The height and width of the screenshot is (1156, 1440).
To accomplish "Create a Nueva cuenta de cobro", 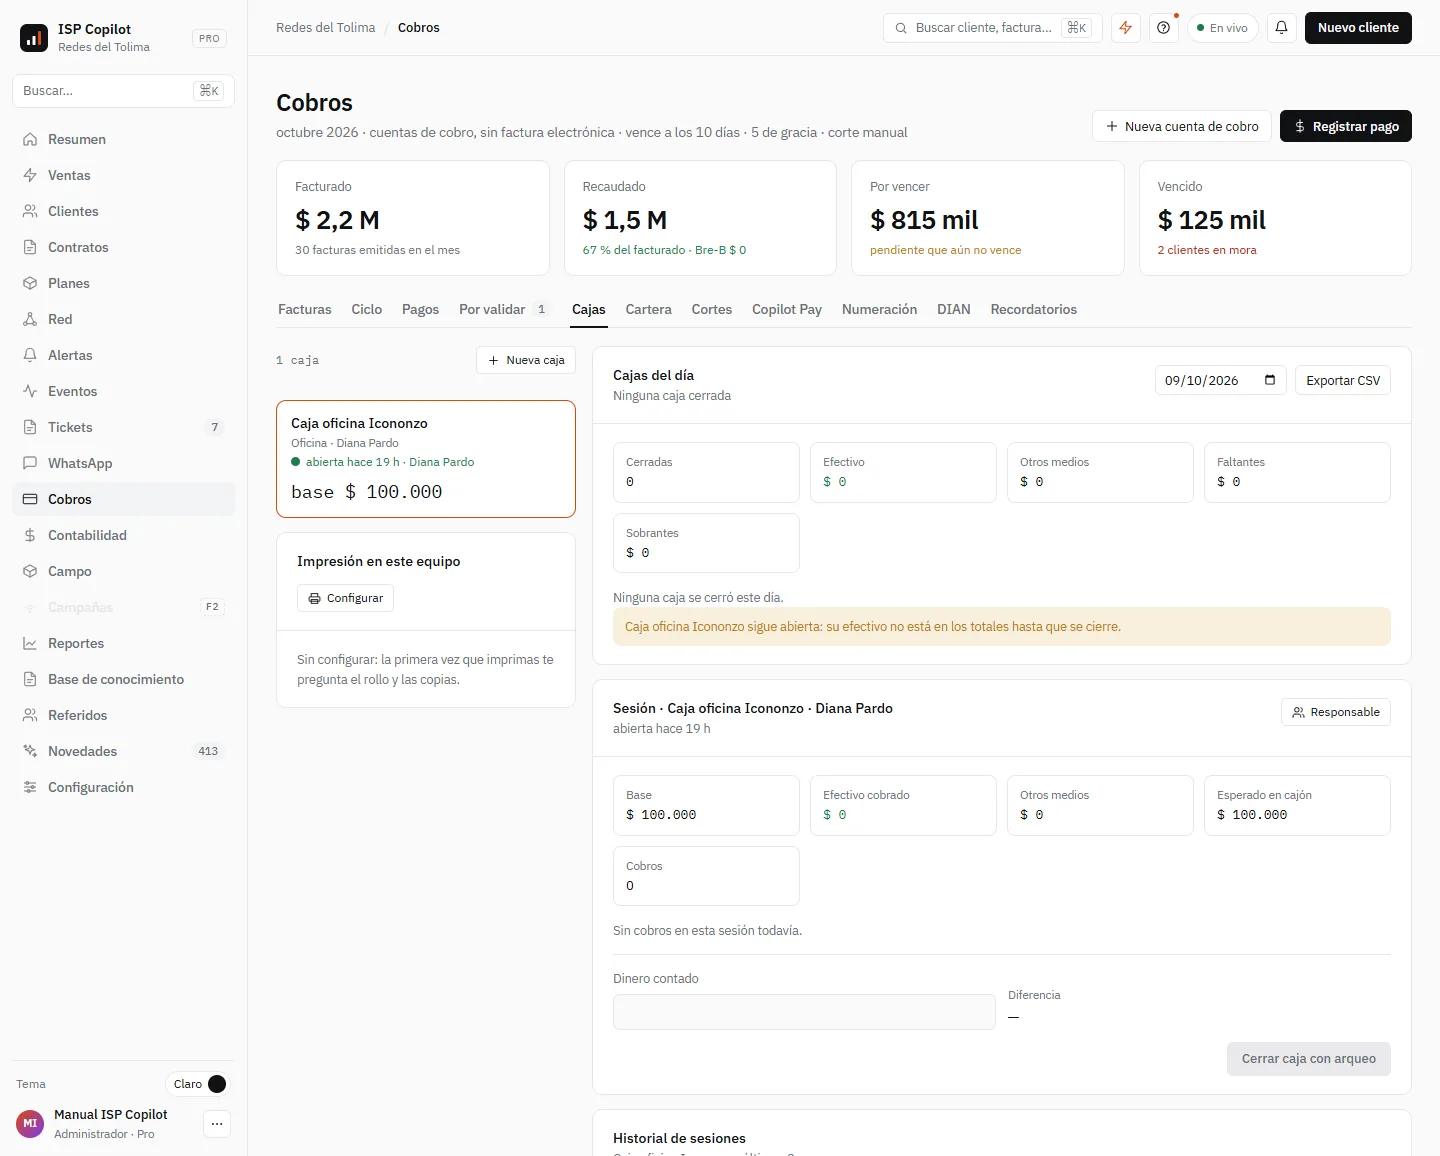I will [x=1182, y=126].
